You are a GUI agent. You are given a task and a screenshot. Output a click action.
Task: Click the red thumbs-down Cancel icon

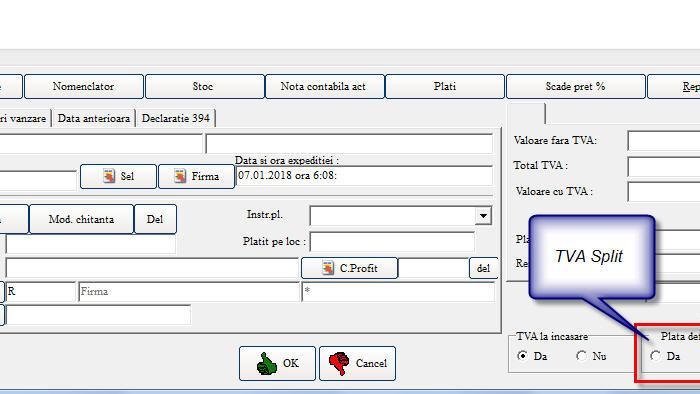coord(339,364)
